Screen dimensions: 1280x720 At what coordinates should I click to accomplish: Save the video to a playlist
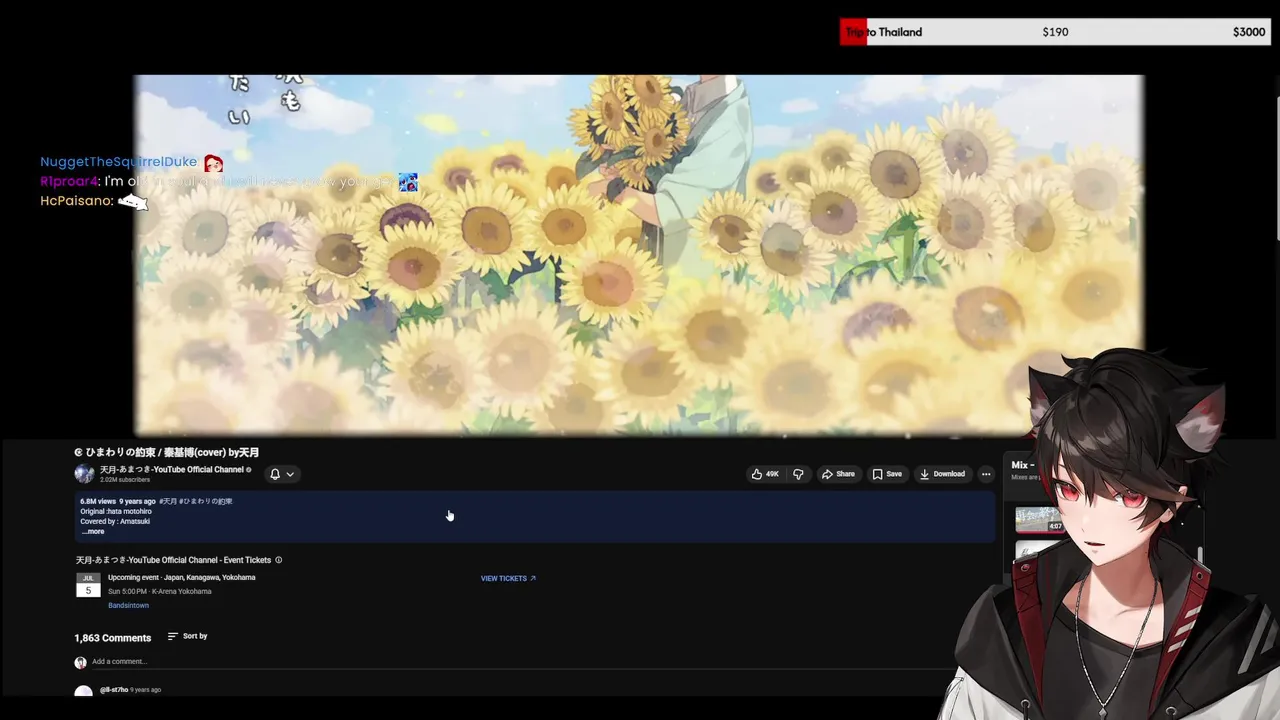[887, 474]
